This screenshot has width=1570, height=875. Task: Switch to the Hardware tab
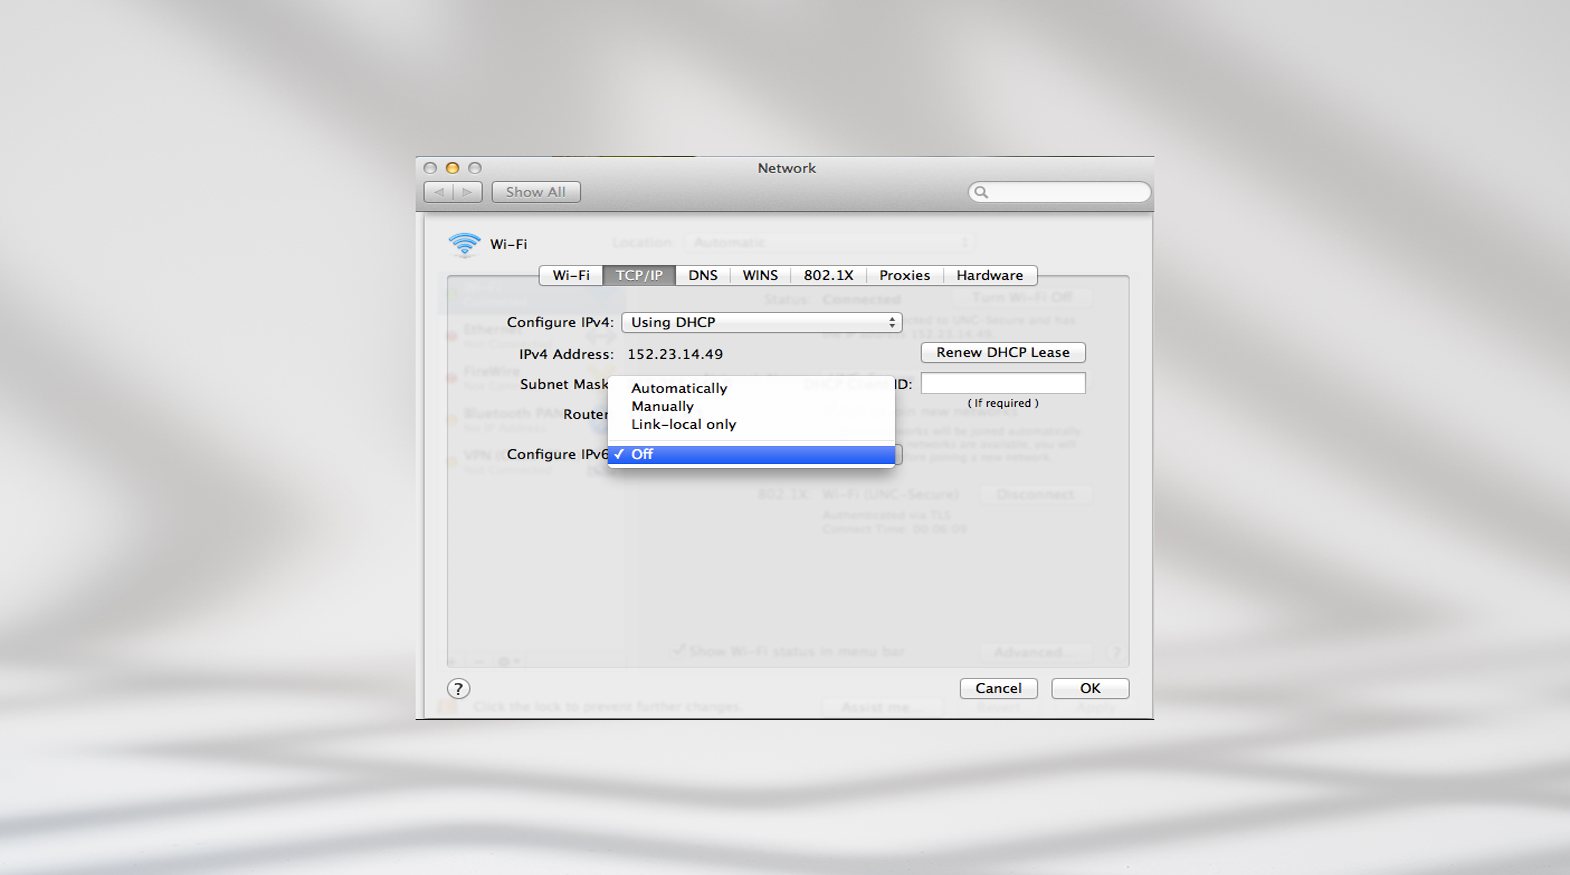[990, 275]
